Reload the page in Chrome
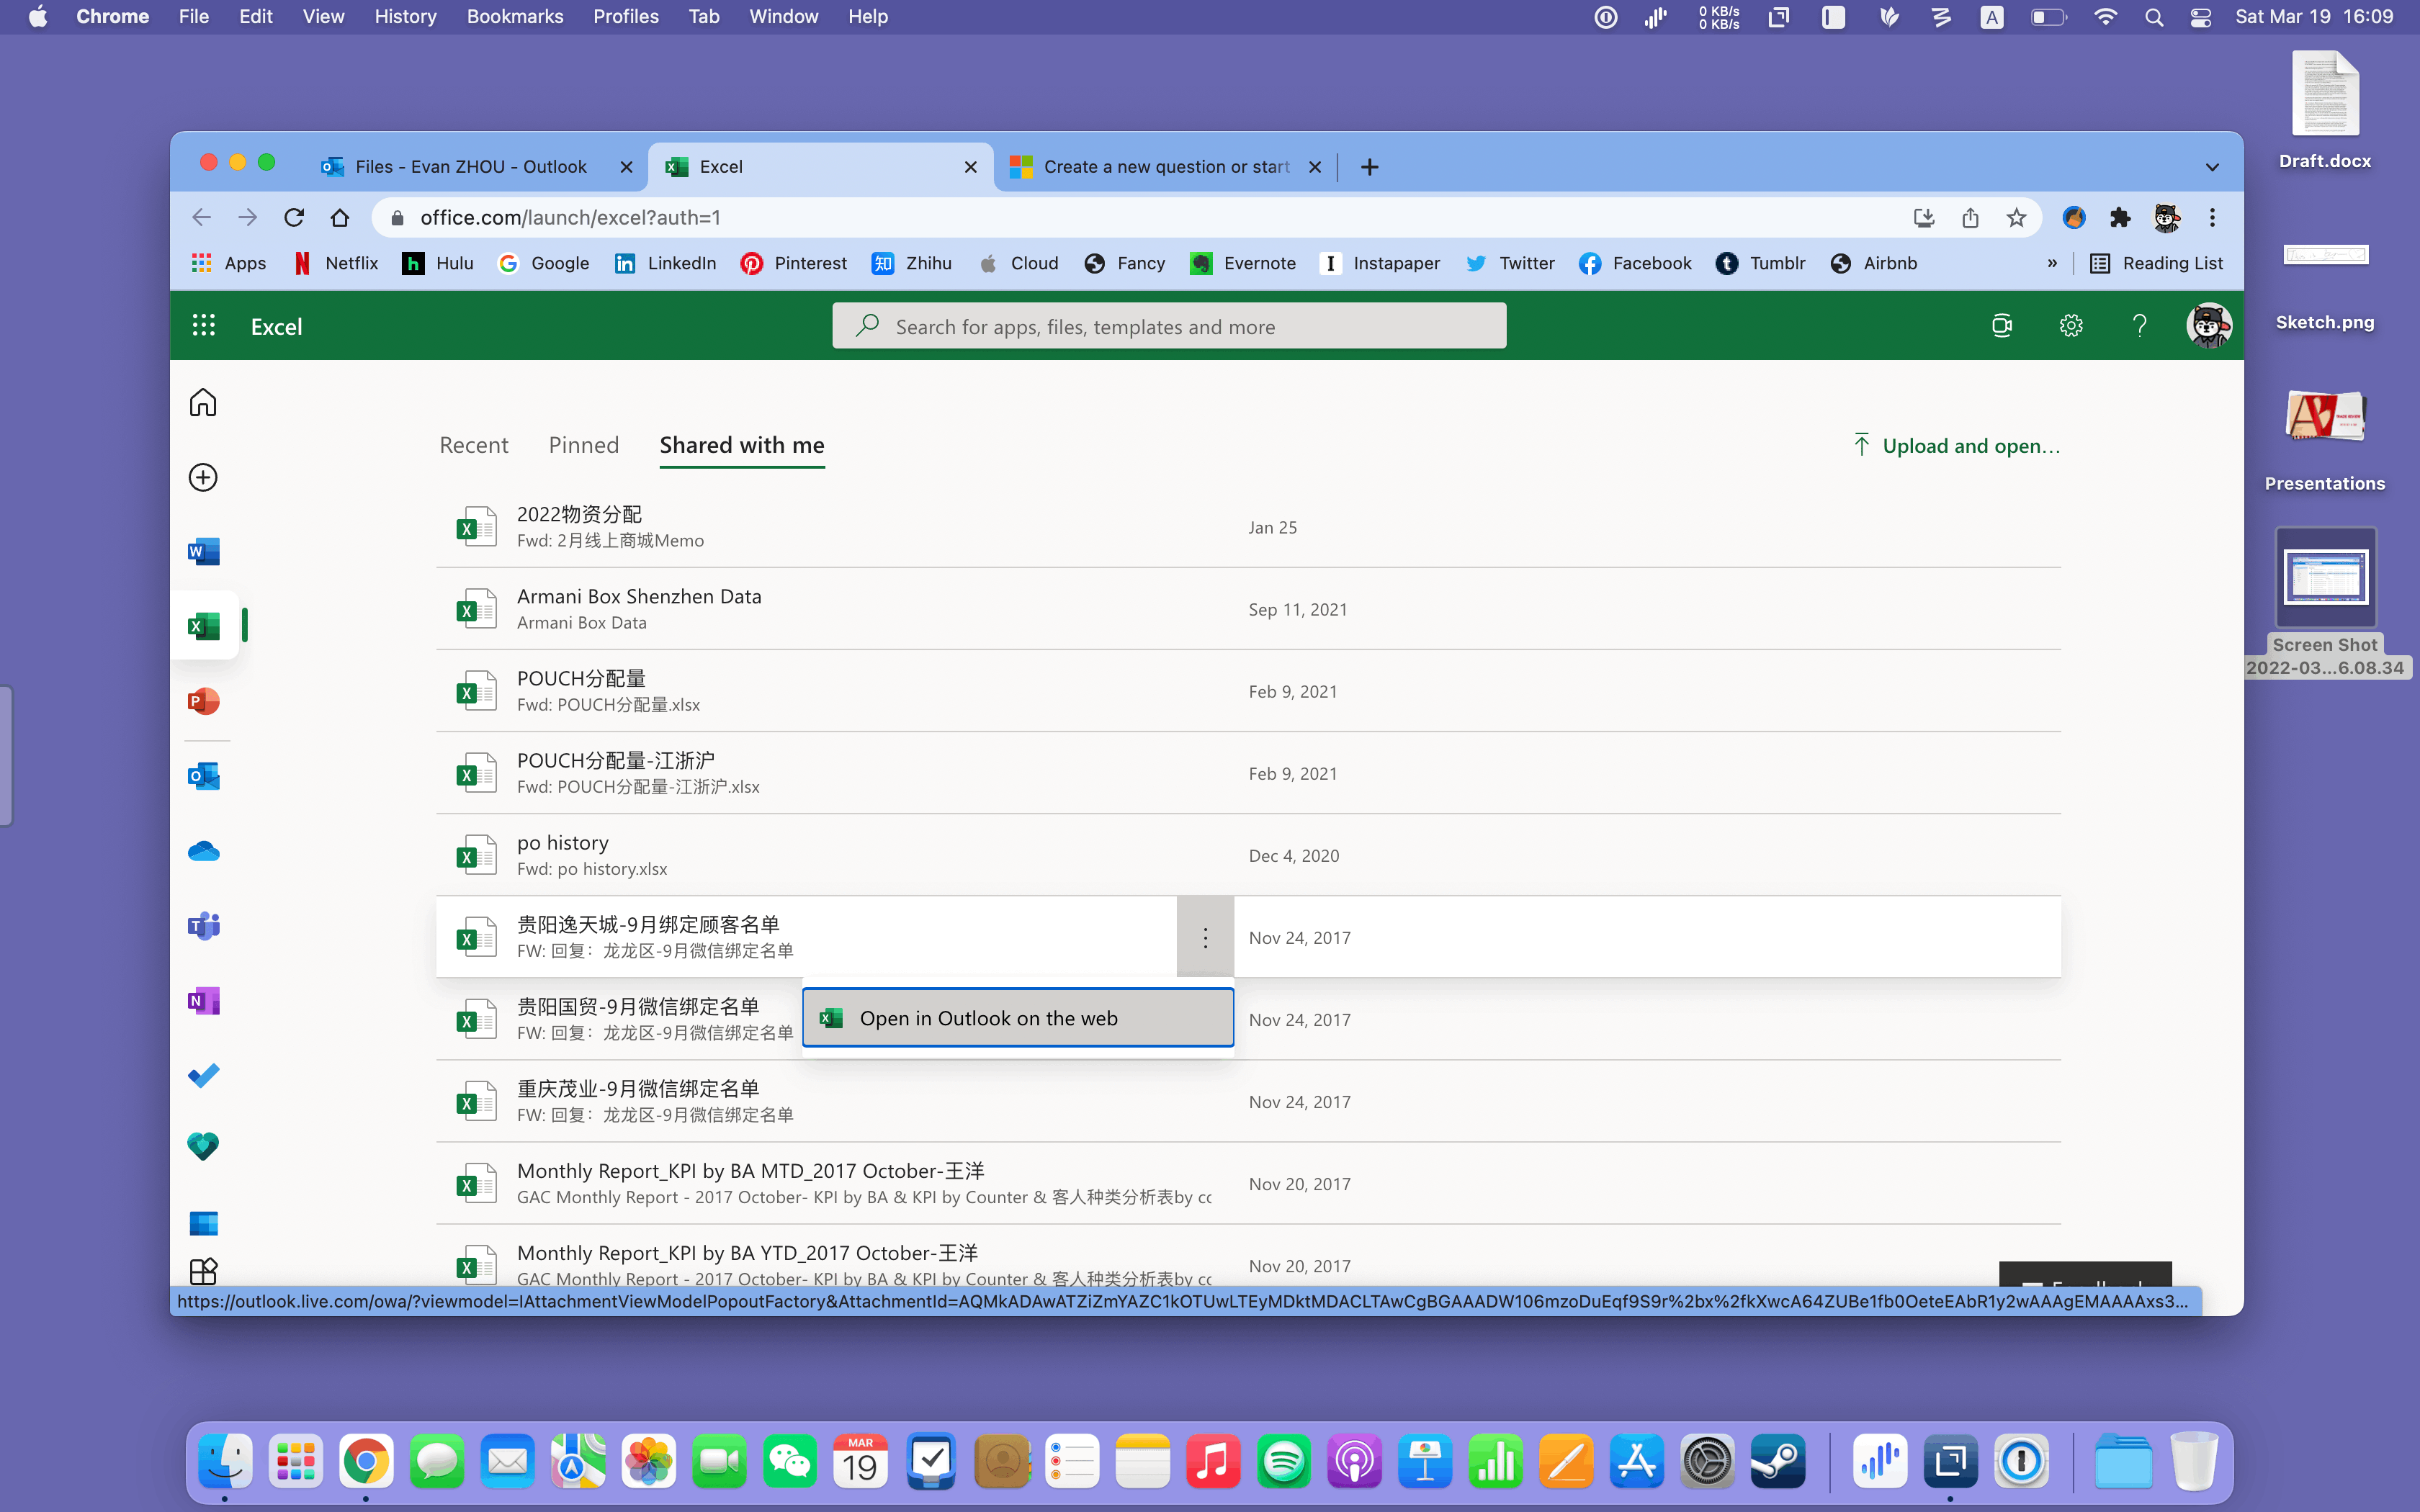This screenshot has height=1512, width=2420. coord(293,217)
